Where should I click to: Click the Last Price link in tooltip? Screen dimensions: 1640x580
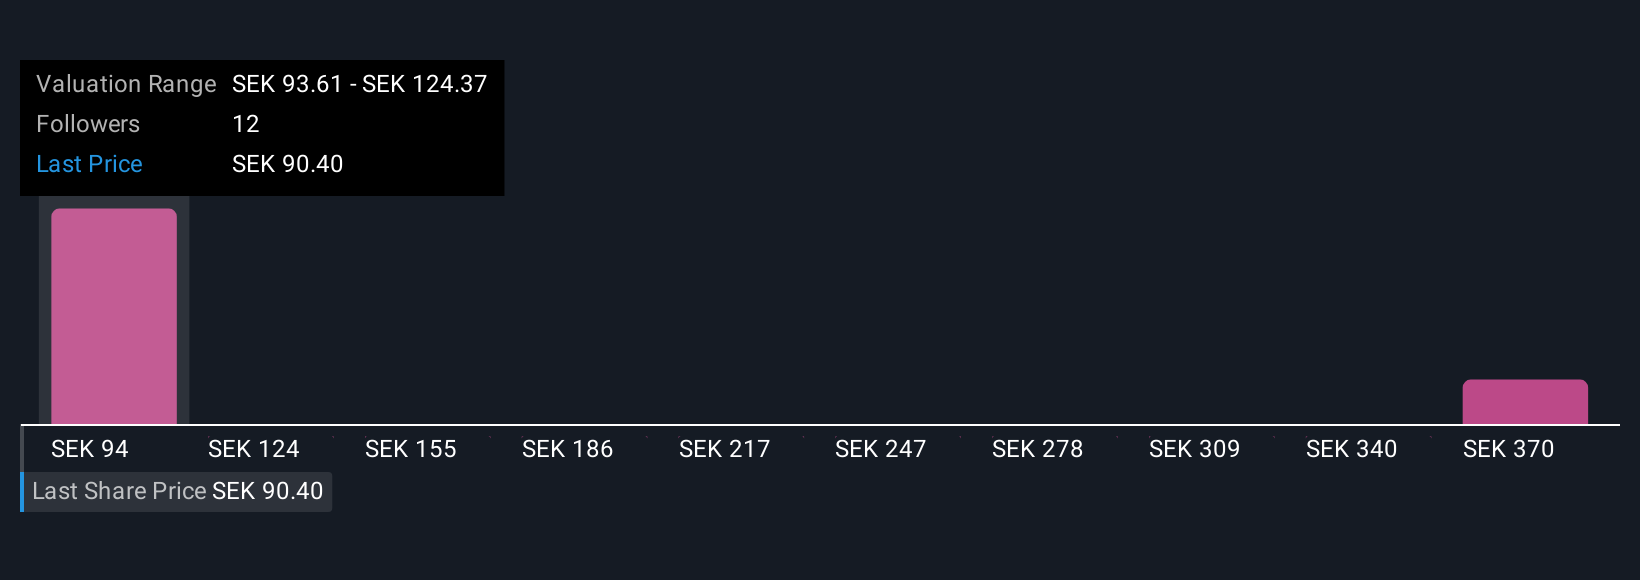point(89,164)
